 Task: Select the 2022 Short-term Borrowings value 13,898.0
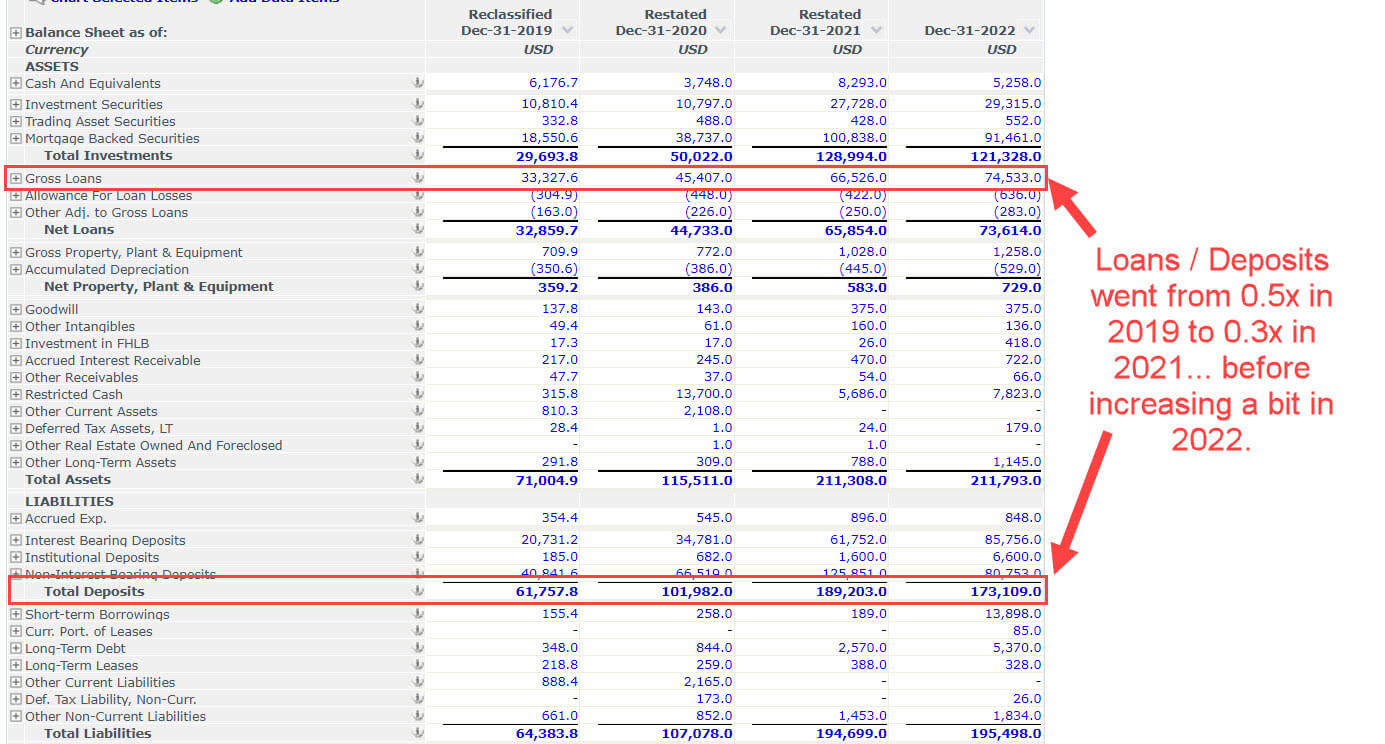pyautogui.click(x=1013, y=614)
